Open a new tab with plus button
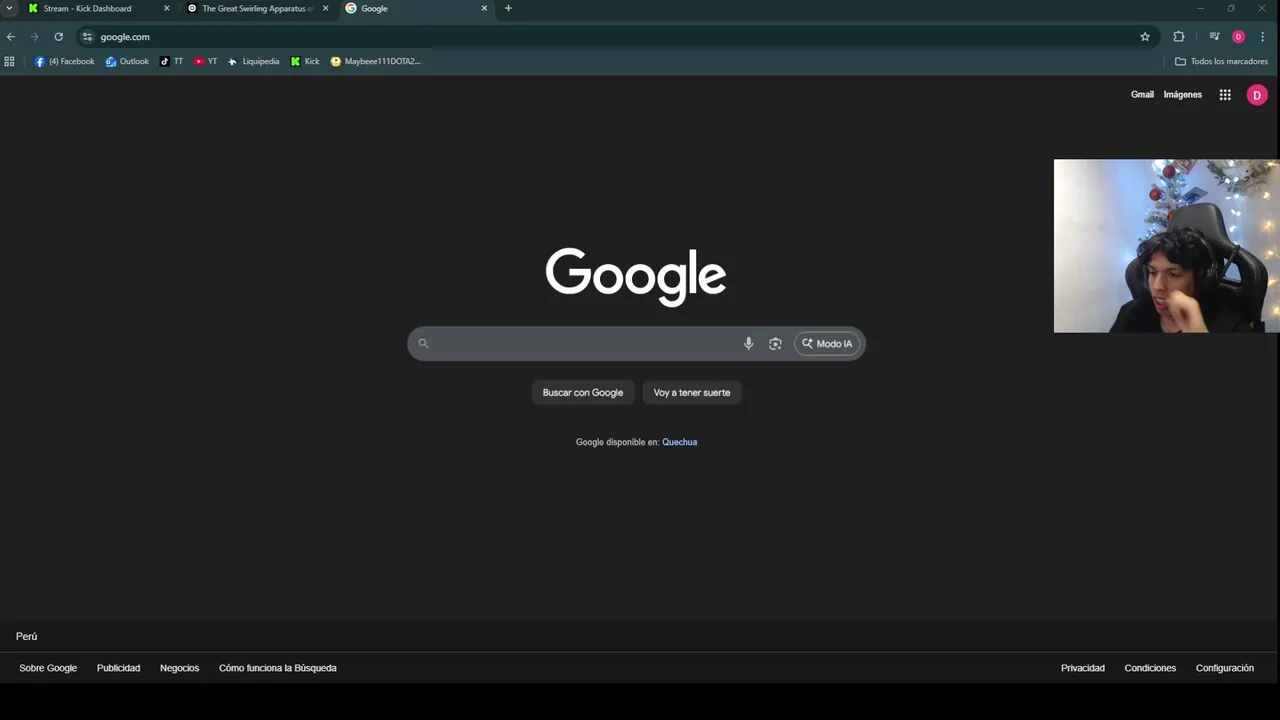 coord(508,8)
